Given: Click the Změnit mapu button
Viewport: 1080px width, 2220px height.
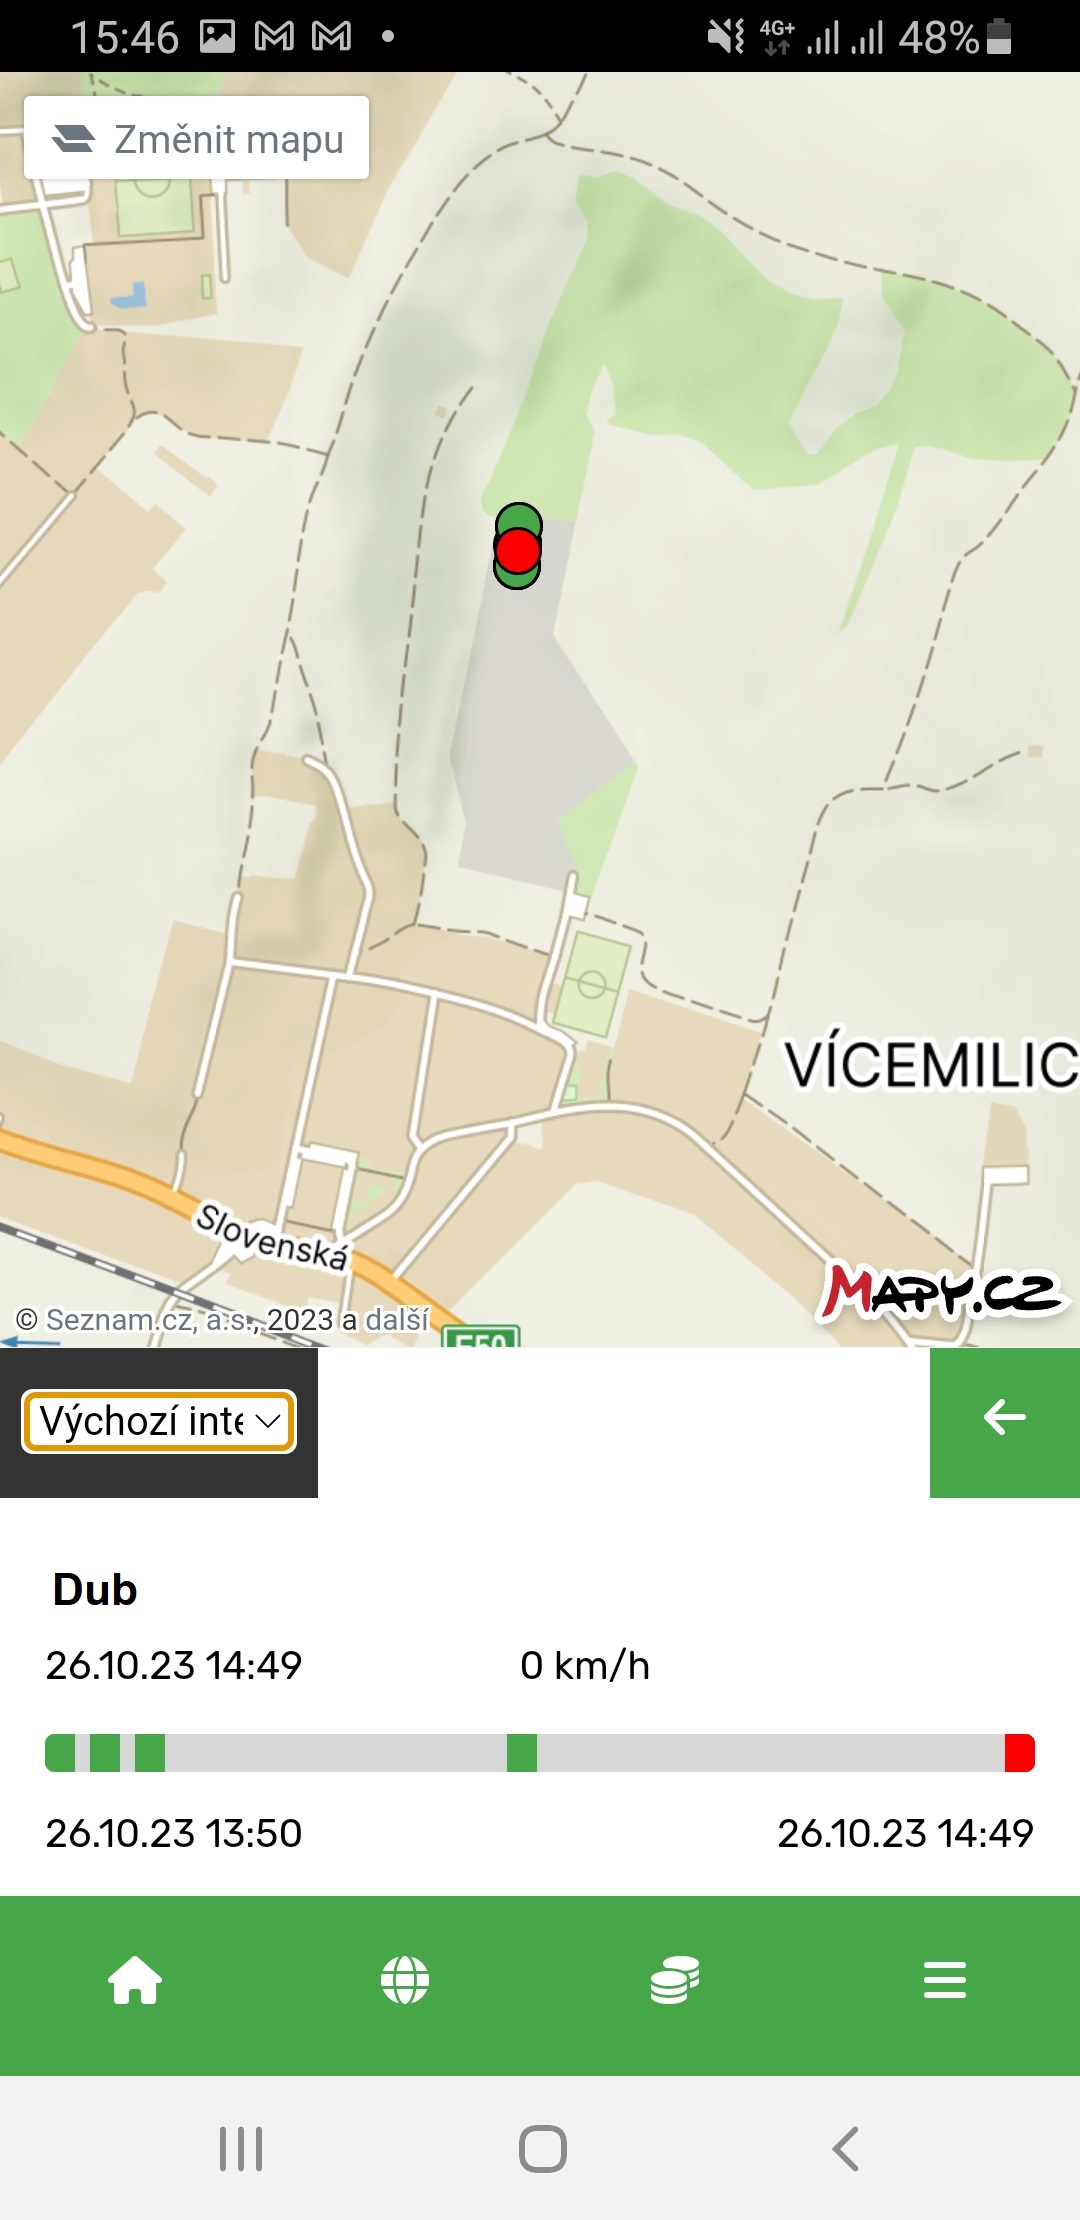Looking at the screenshot, I should tap(196, 138).
